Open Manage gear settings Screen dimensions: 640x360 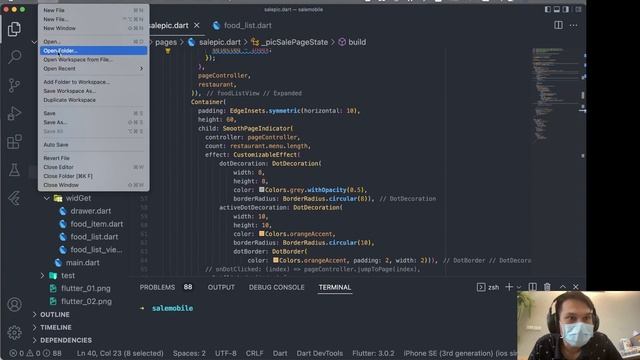pyautogui.click(x=14, y=333)
